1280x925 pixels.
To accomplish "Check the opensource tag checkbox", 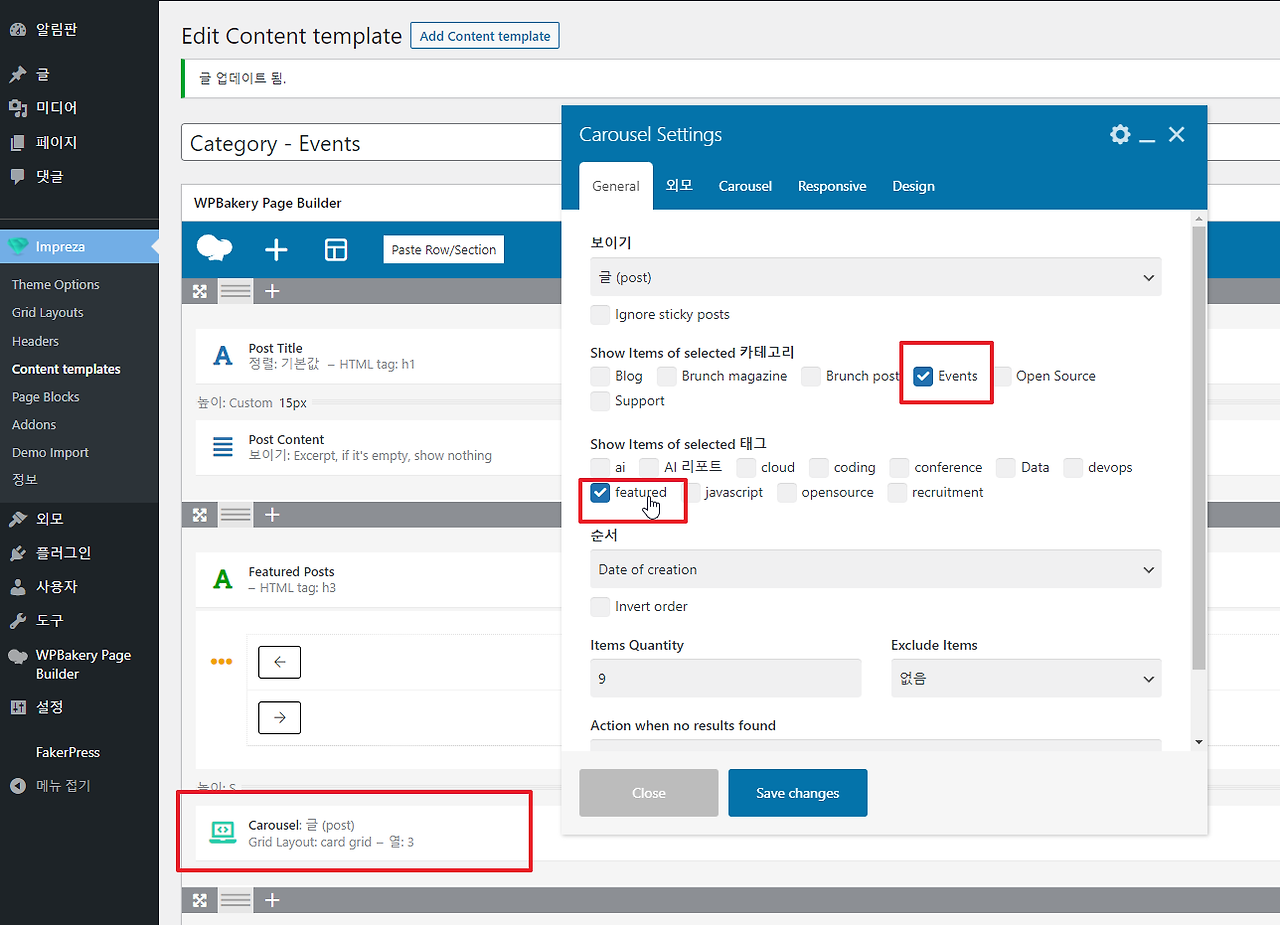I will click(787, 492).
